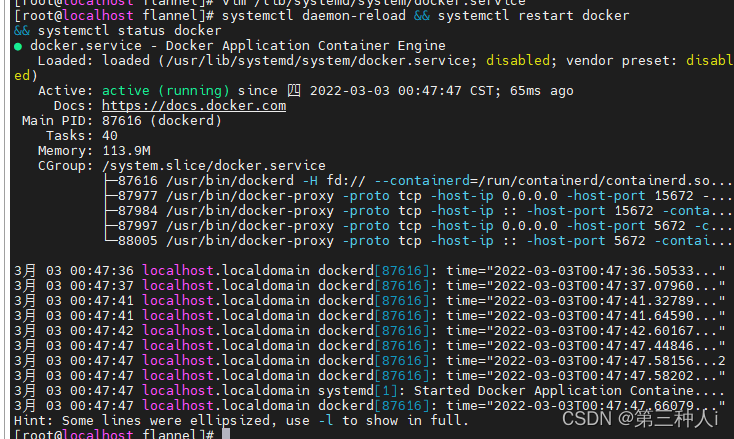
Task: Click log line timestamped 00:47:42
Action: (370, 330)
